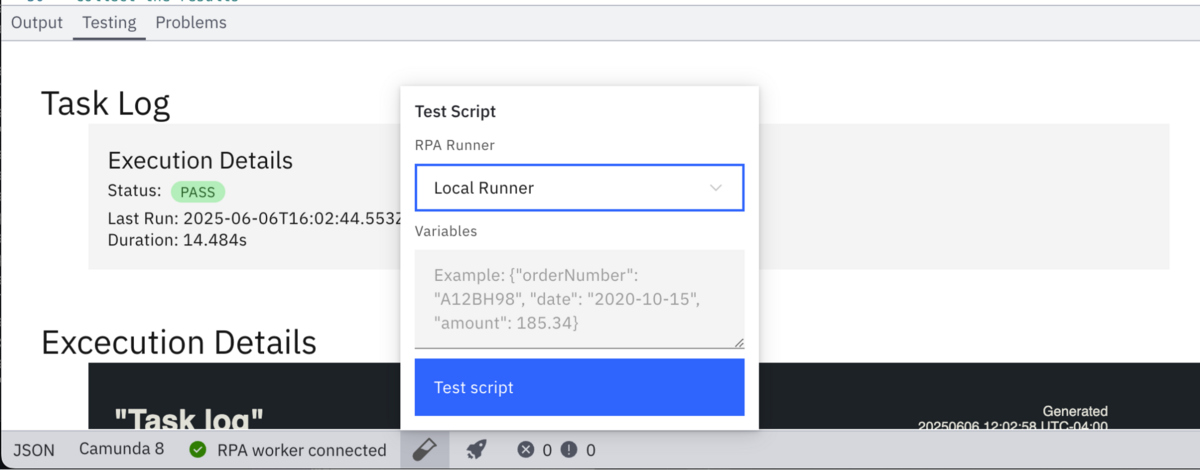Screen dimensions: 1200x470
Task: Click the blue Test script button
Action: point(580,387)
